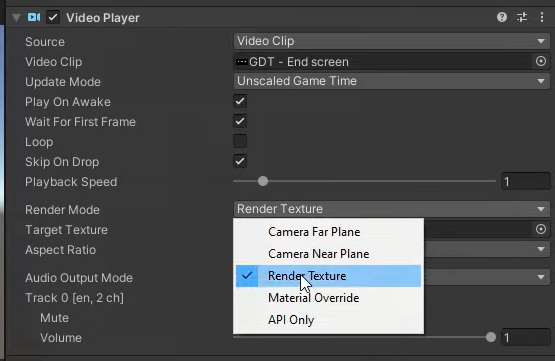Open the Aspect Ratio dropdown arrow
The image size is (555, 361).
coord(540,249)
